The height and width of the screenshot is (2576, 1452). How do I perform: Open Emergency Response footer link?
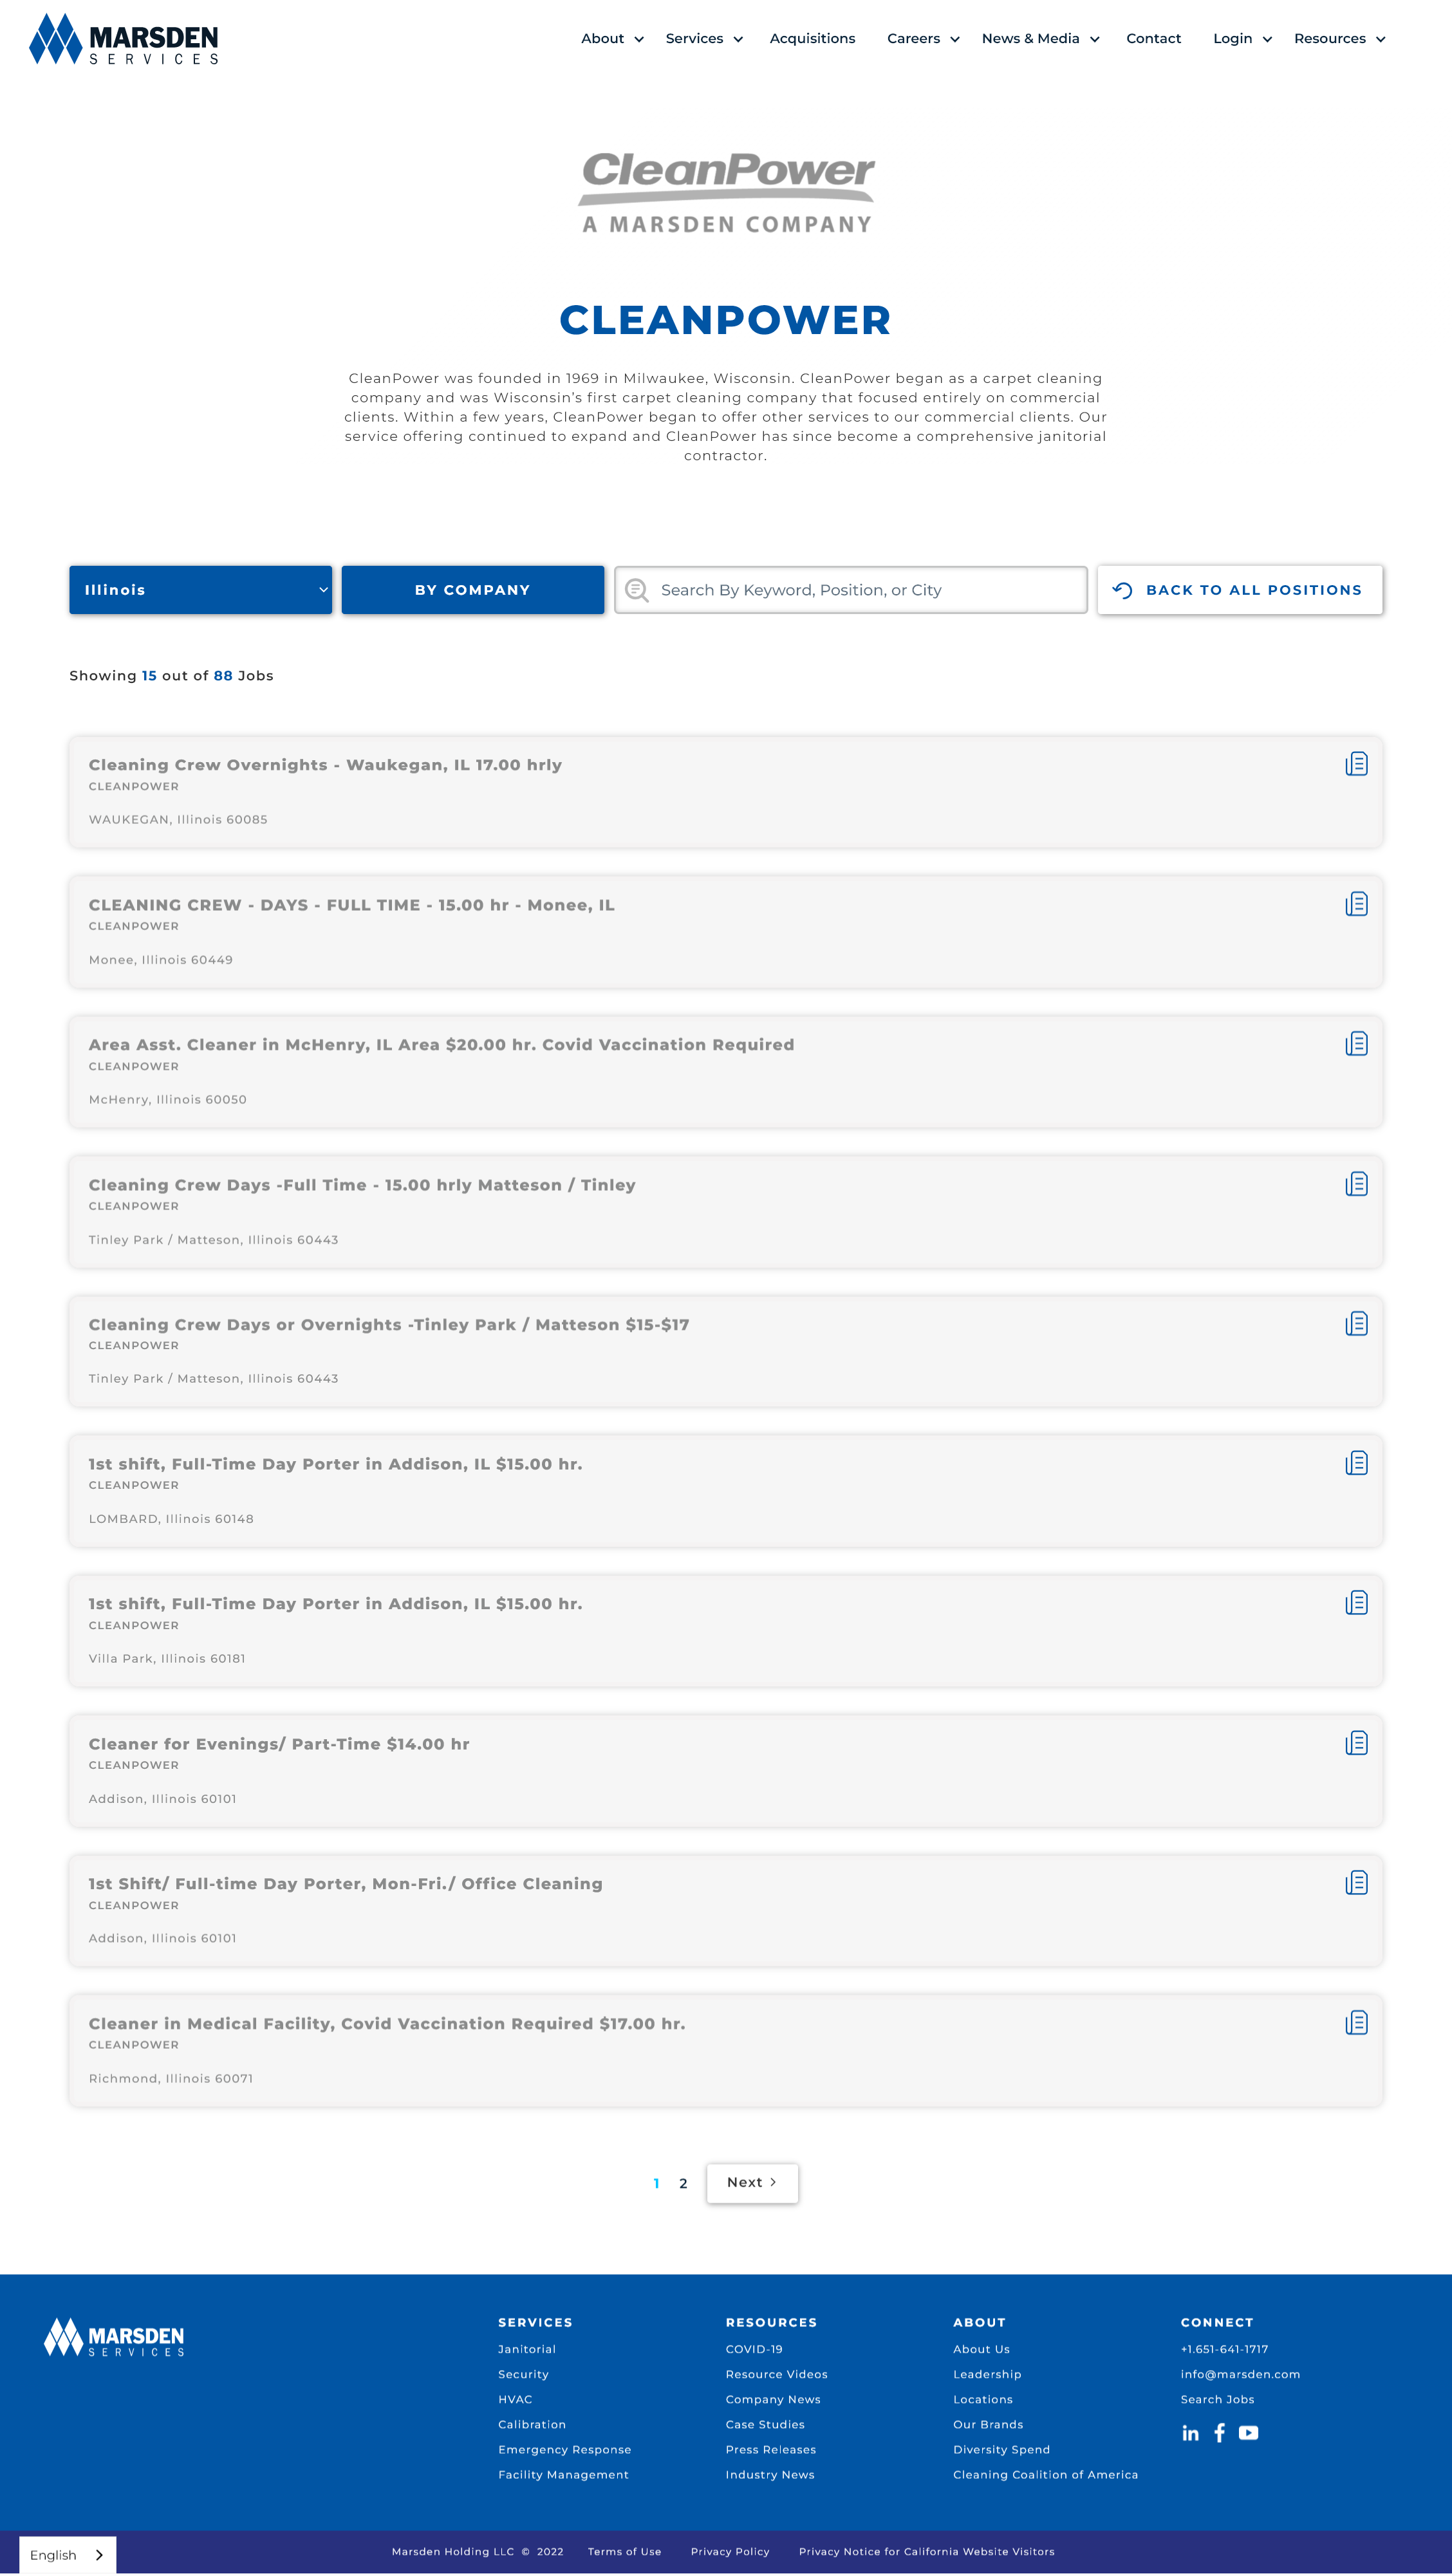564,2449
